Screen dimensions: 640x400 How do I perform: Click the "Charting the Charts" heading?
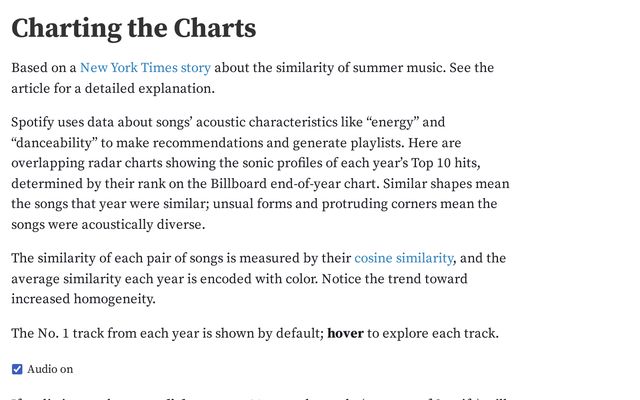[x=134, y=29]
